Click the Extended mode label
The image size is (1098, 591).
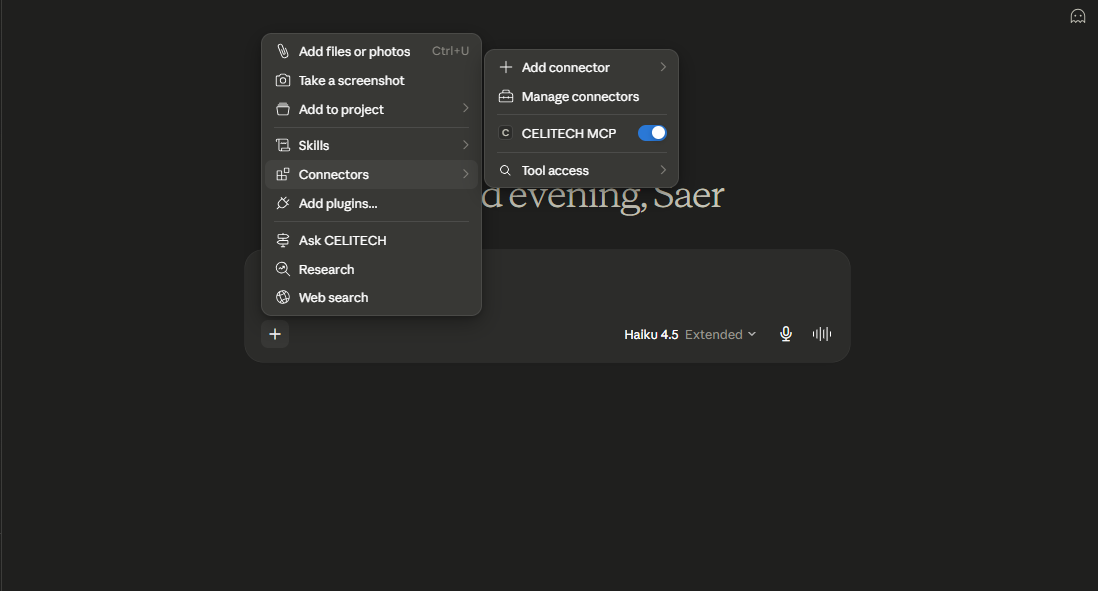[714, 334]
